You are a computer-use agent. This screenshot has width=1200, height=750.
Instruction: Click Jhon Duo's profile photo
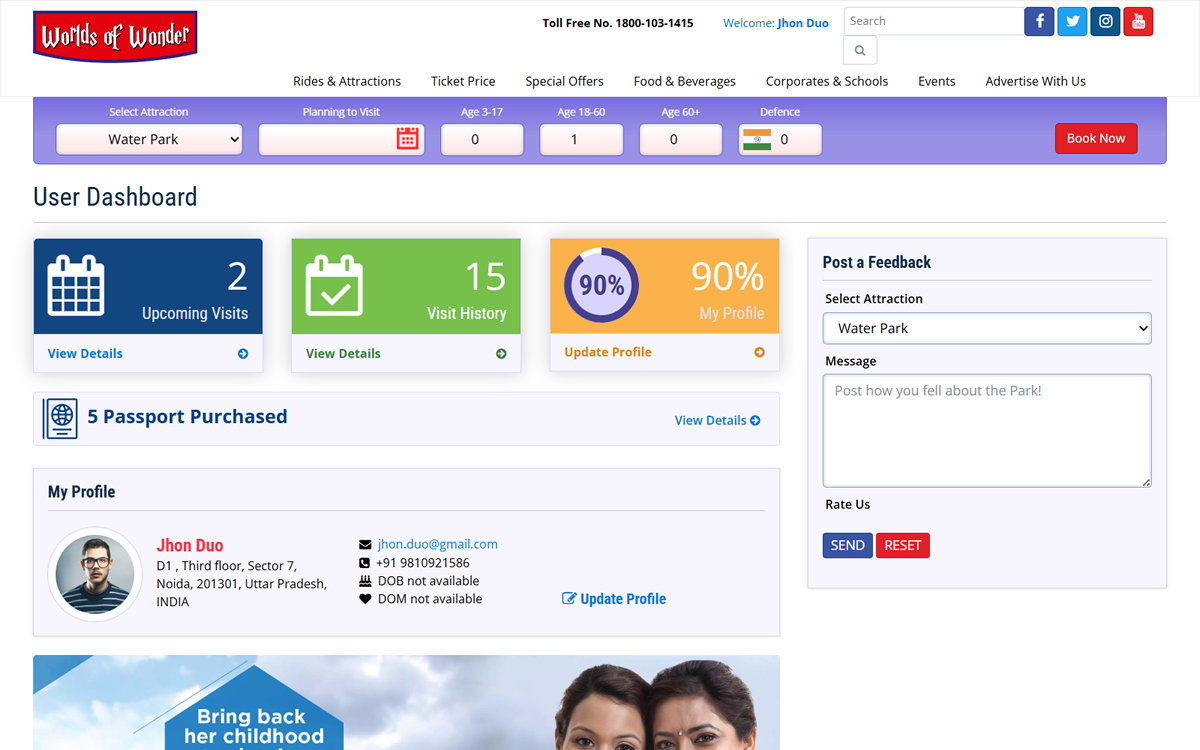point(96,574)
